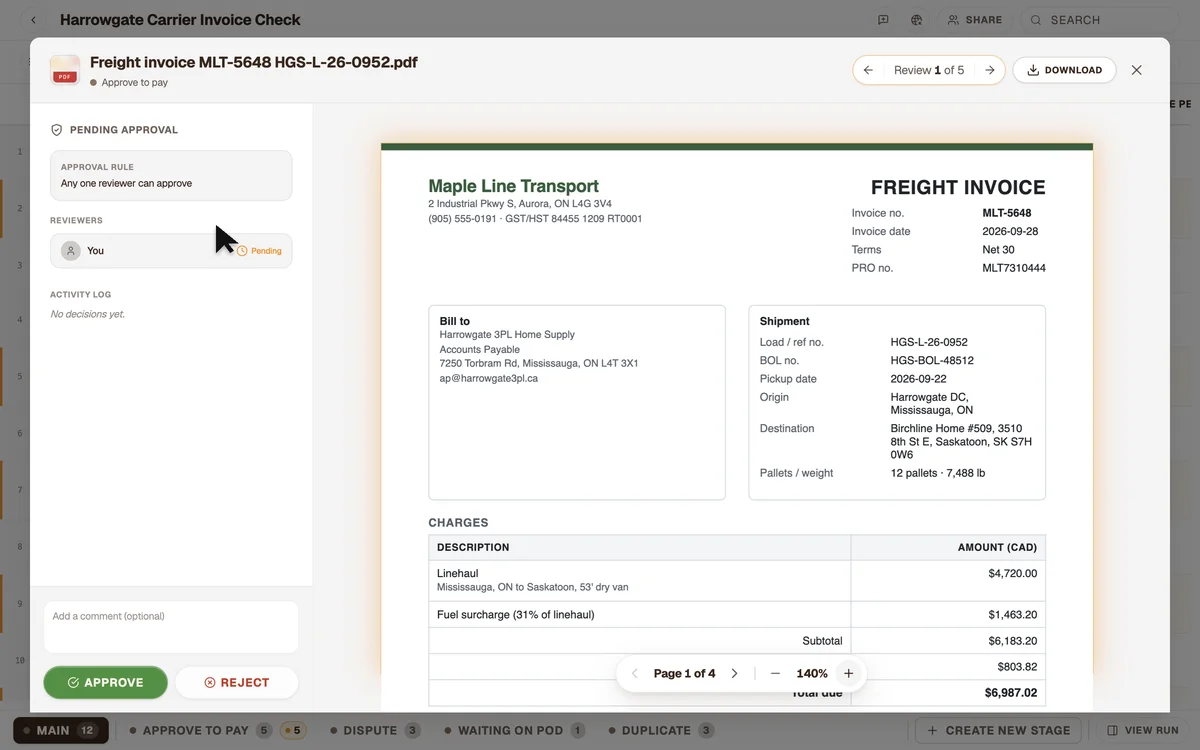Image resolution: width=1200 pixels, height=750 pixels.
Task: Click the Search field in the top bar
Action: (x=1100, y=20)
